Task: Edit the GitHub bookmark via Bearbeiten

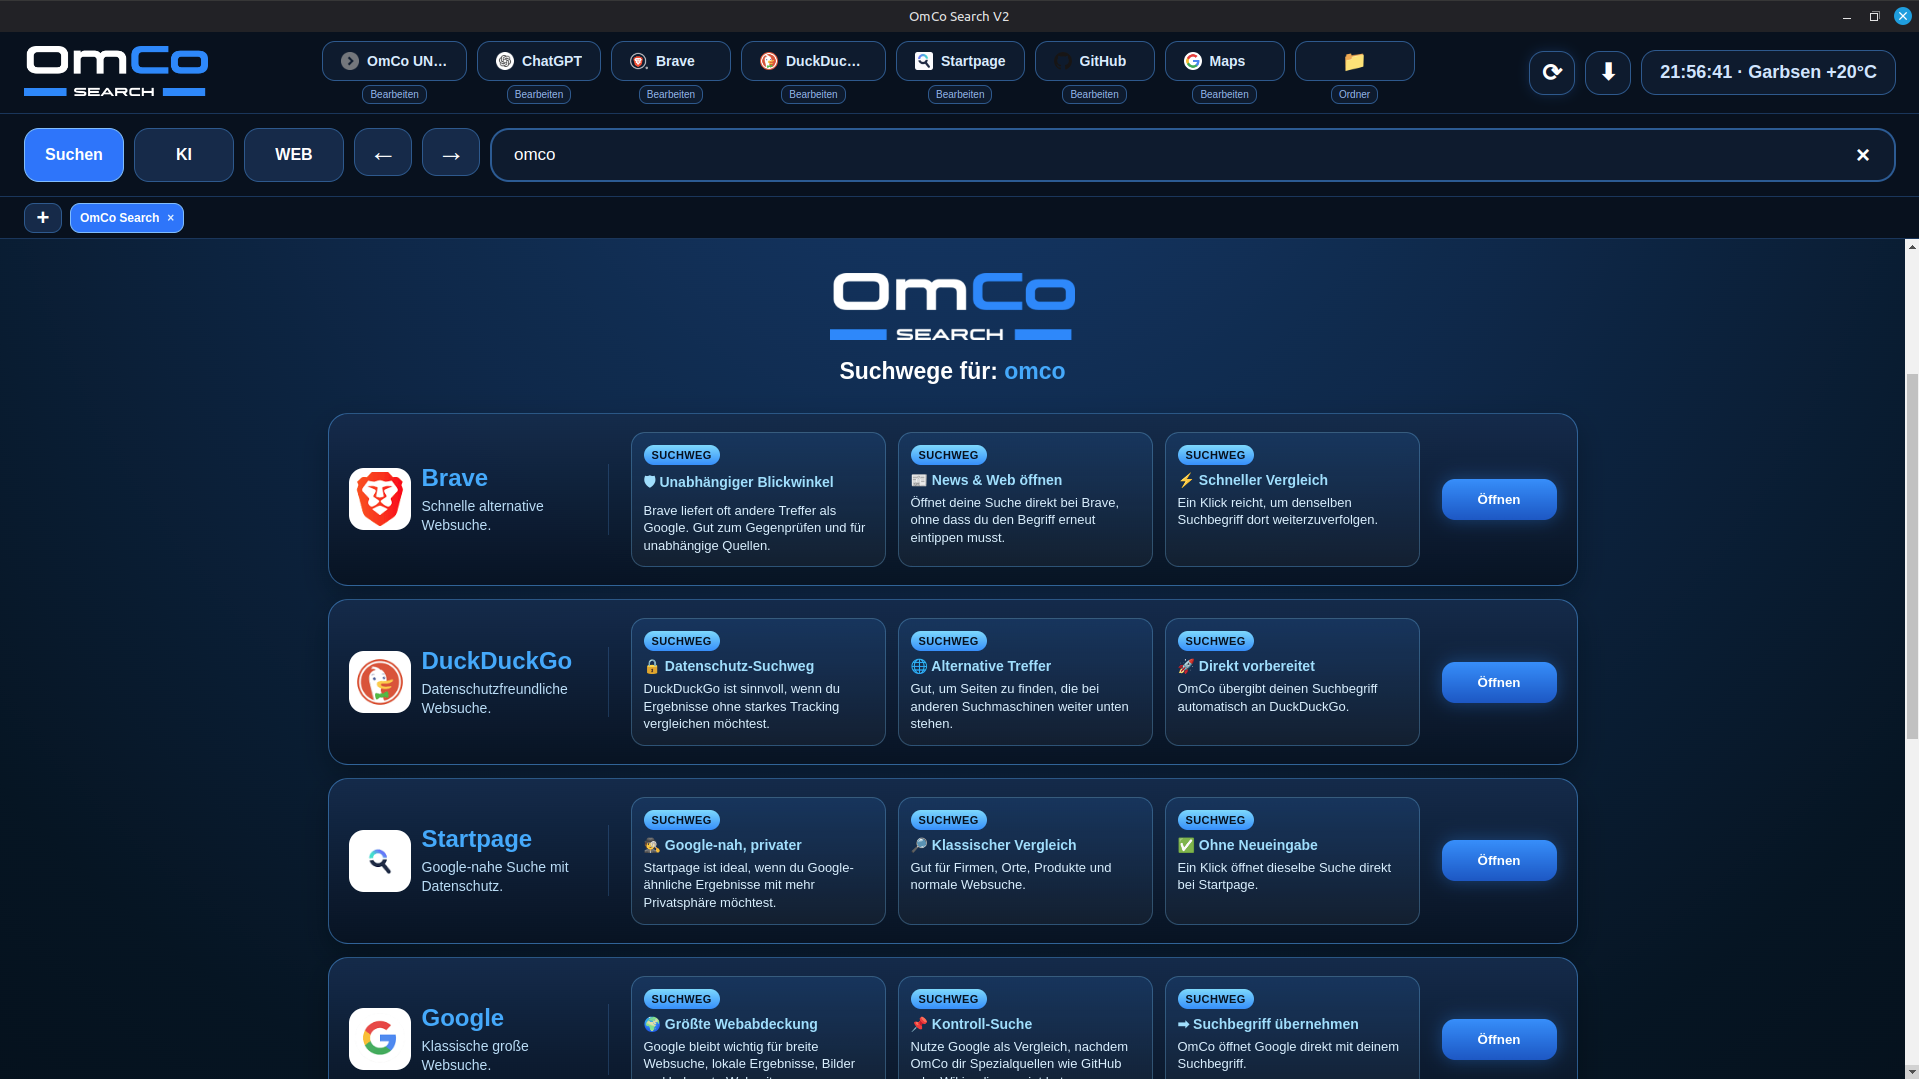Action: click(x=1094, y=94)
